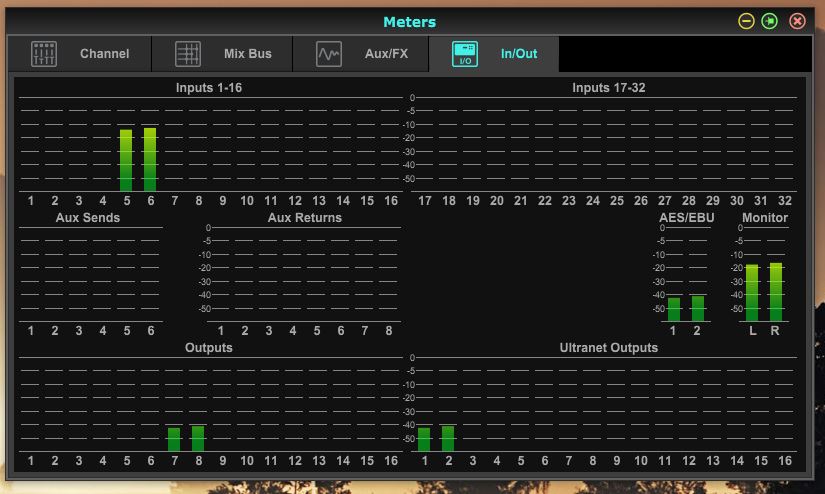This screenshot has width=825, height=494.
Task: Click the Monitor R meter bar
Action: pyautogui.click(x=776, y=292)
